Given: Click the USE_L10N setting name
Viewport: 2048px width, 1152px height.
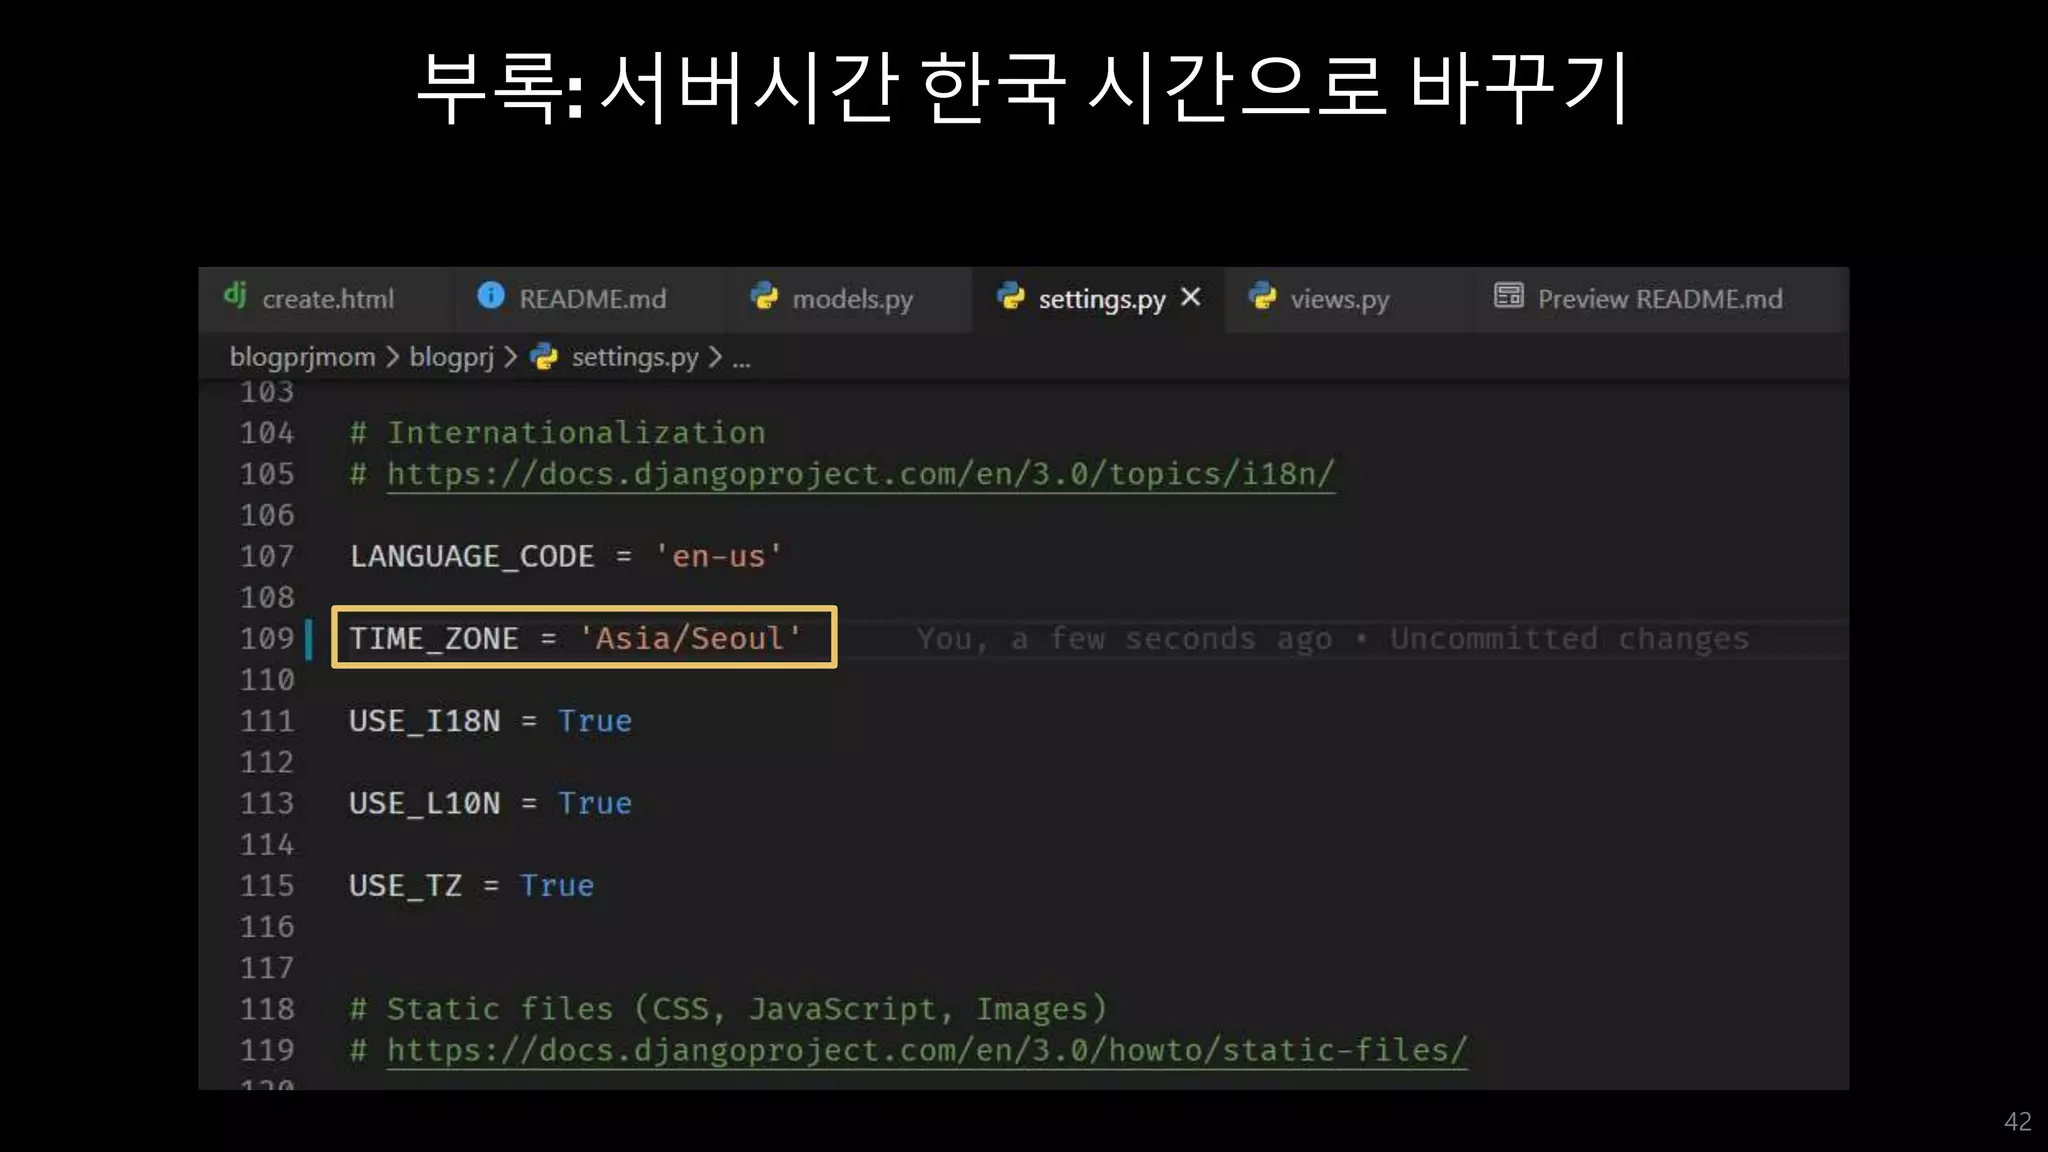Looking at the screenshot, I should [x=424, y=803].
